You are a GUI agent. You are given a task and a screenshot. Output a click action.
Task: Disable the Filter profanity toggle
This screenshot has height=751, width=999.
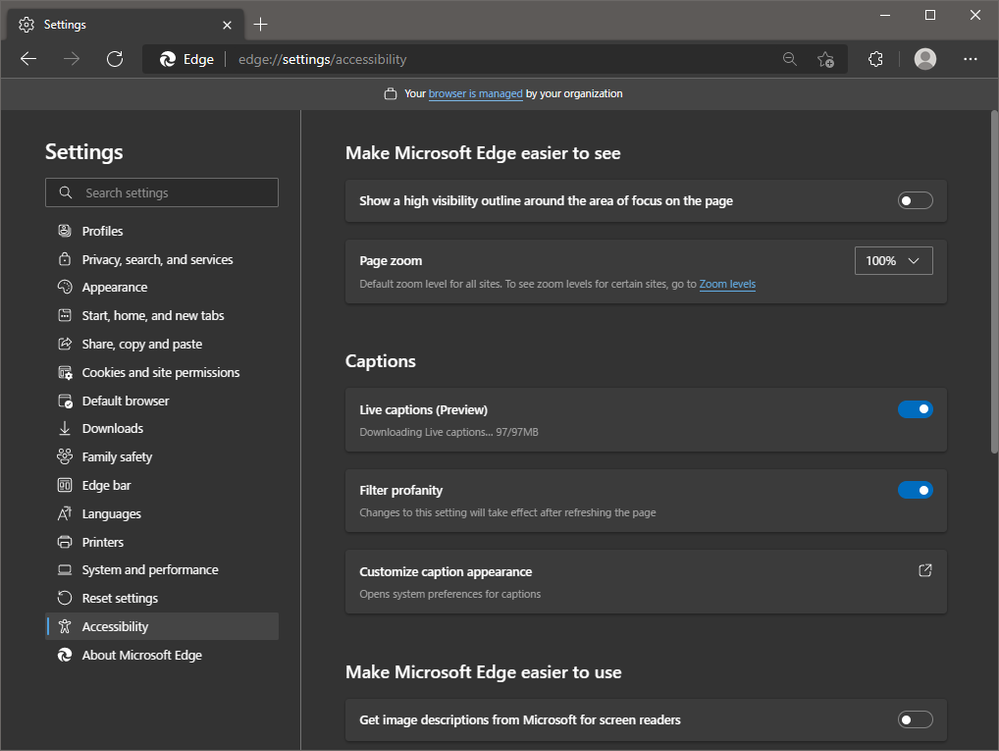click(x=915, y=490)
